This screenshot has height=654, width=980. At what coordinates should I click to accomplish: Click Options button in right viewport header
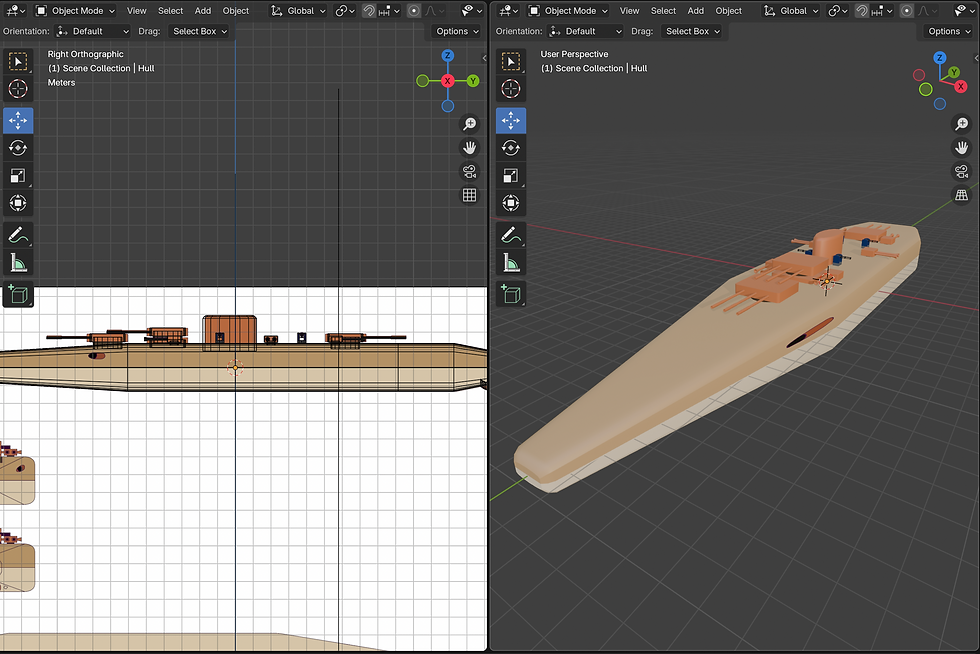947,31
